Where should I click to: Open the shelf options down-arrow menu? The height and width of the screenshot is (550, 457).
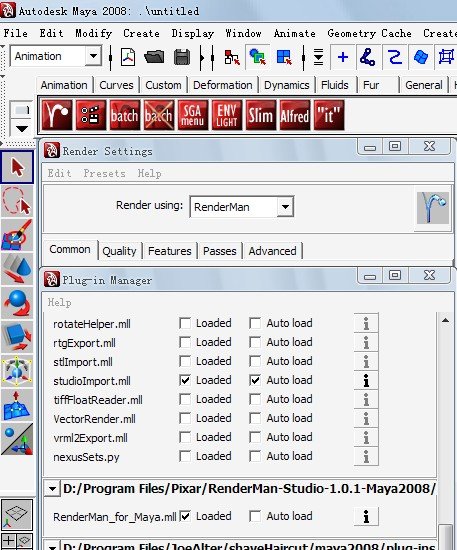click(22, 129)
